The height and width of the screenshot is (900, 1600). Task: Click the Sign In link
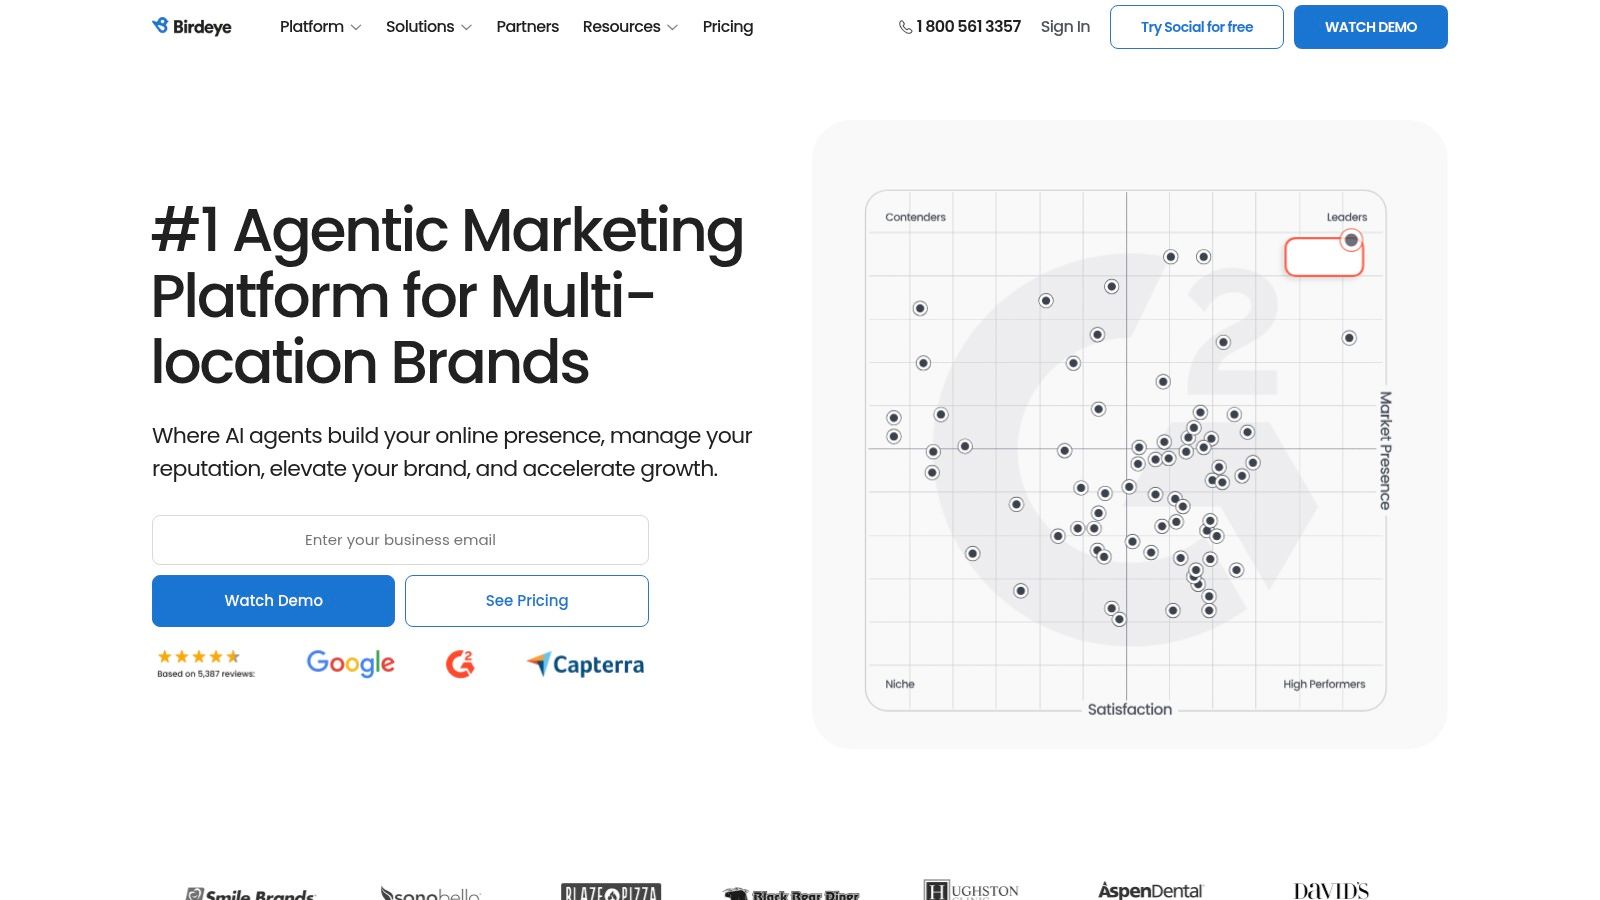(x=1065, y=27)
